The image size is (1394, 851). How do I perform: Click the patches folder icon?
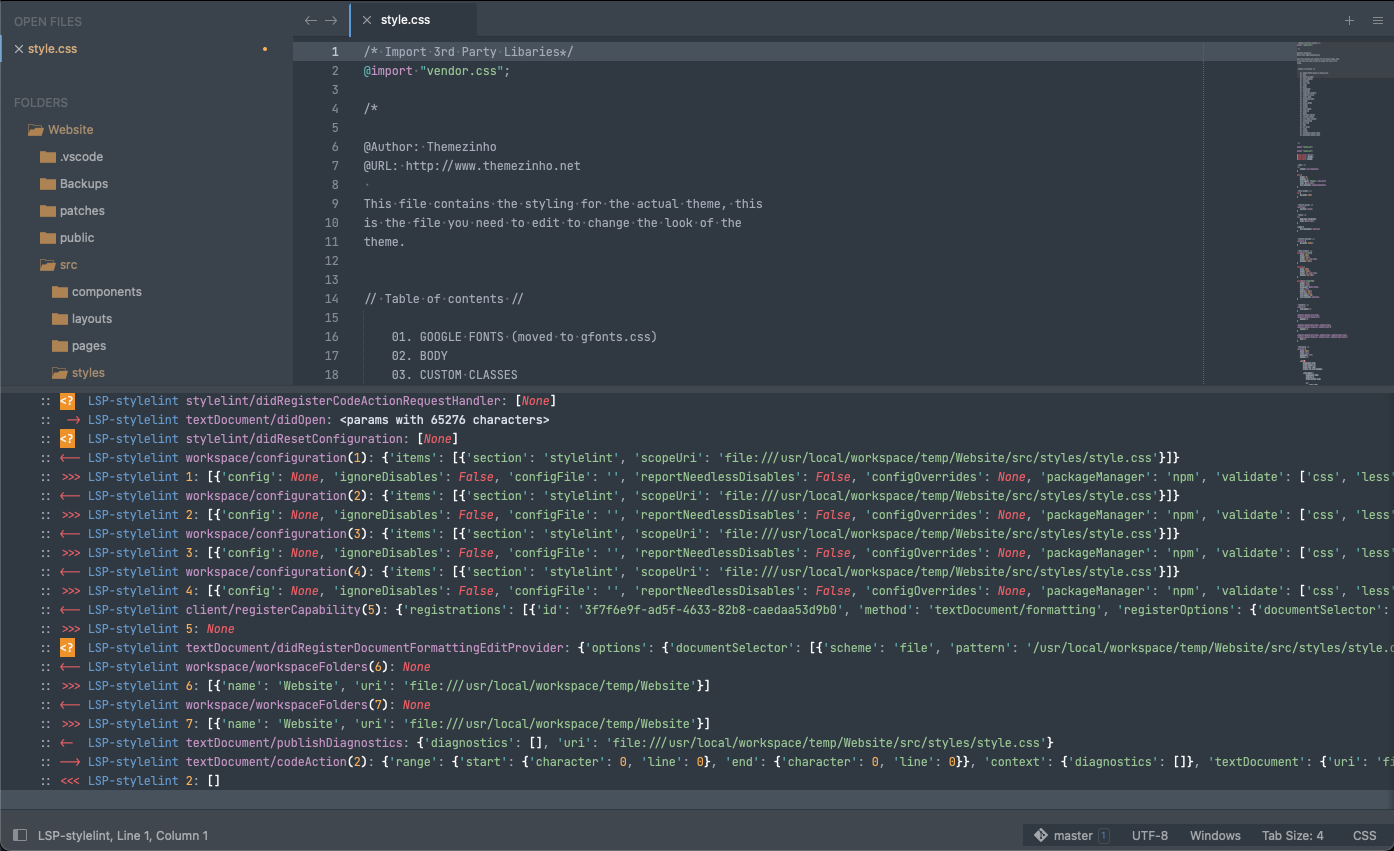pyautogui.click(x=47, y=211)
